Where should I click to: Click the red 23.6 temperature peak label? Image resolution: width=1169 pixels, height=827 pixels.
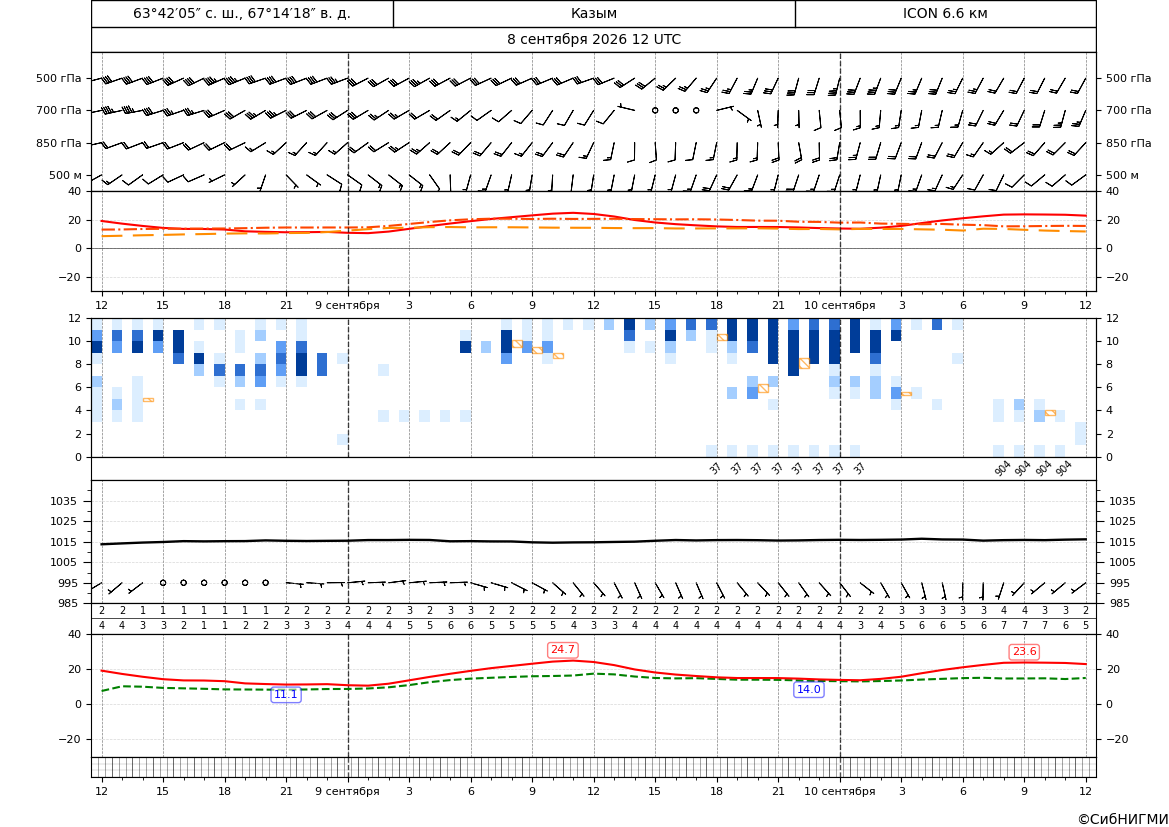(x=1024, y=651)
